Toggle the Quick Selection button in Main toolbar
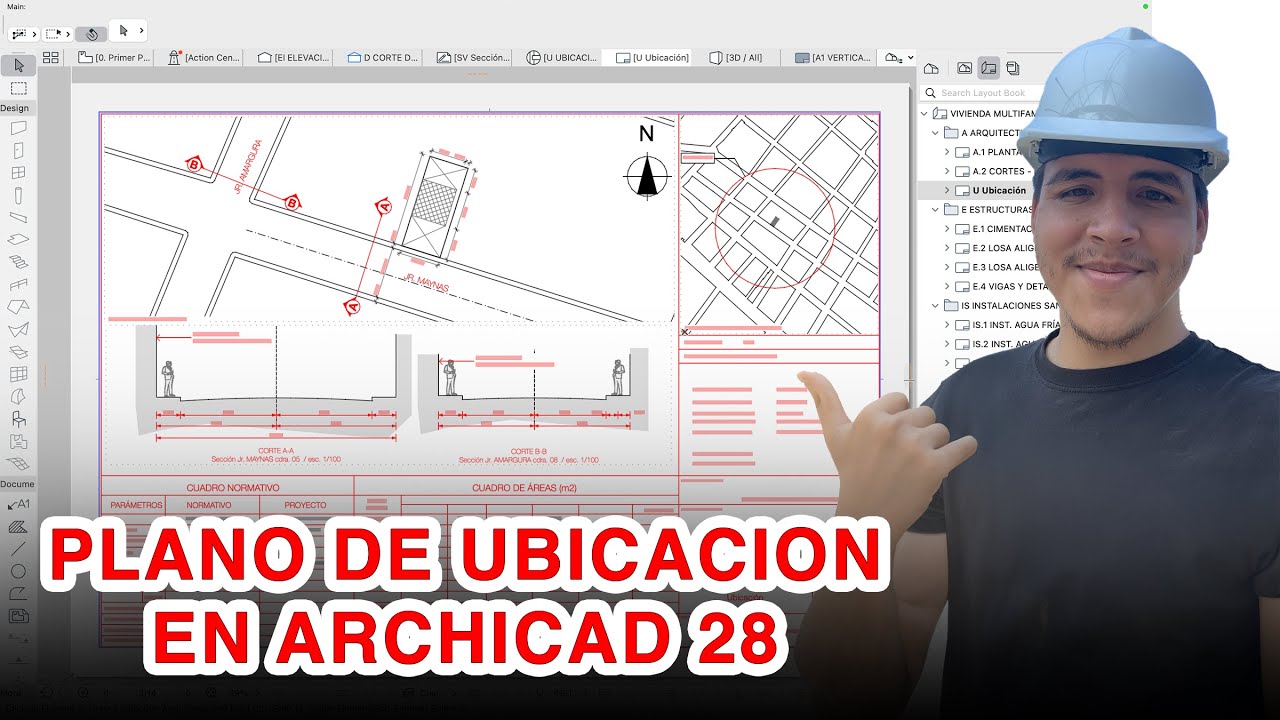Image resolution: width=1280 pixels, height=720 pixels. (x=91, y=33)
